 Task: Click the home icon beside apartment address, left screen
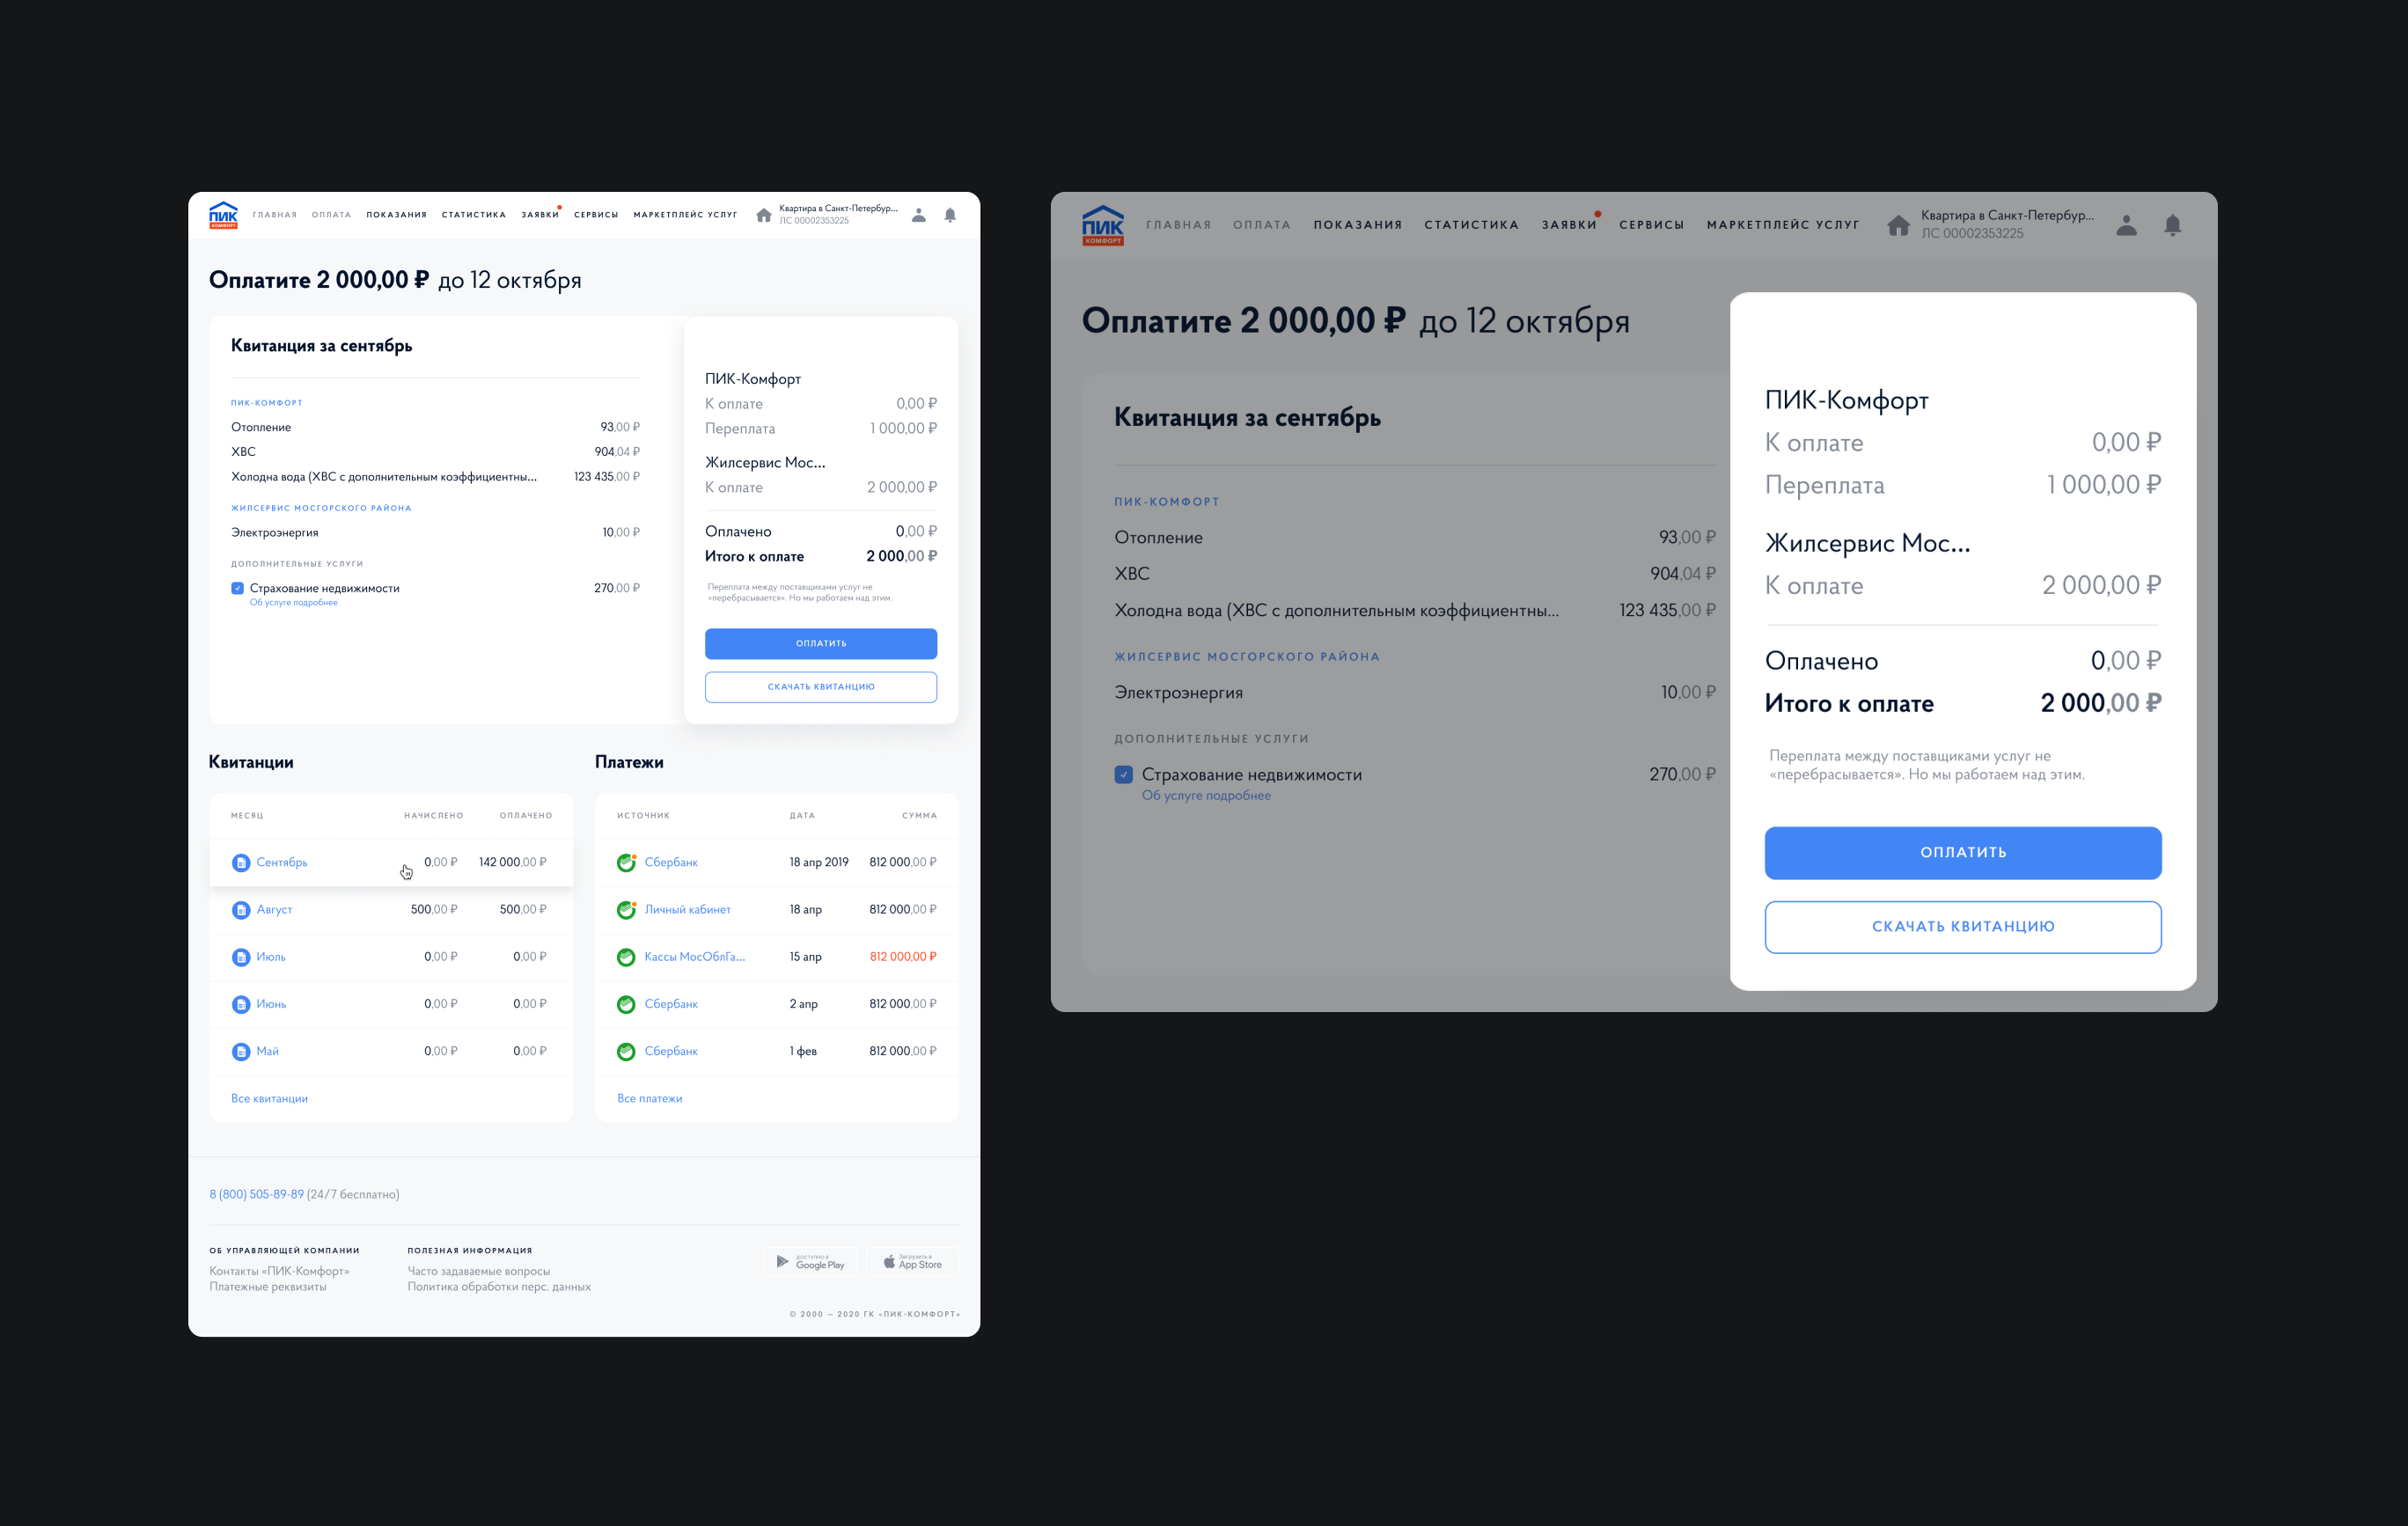pos(763,215)
